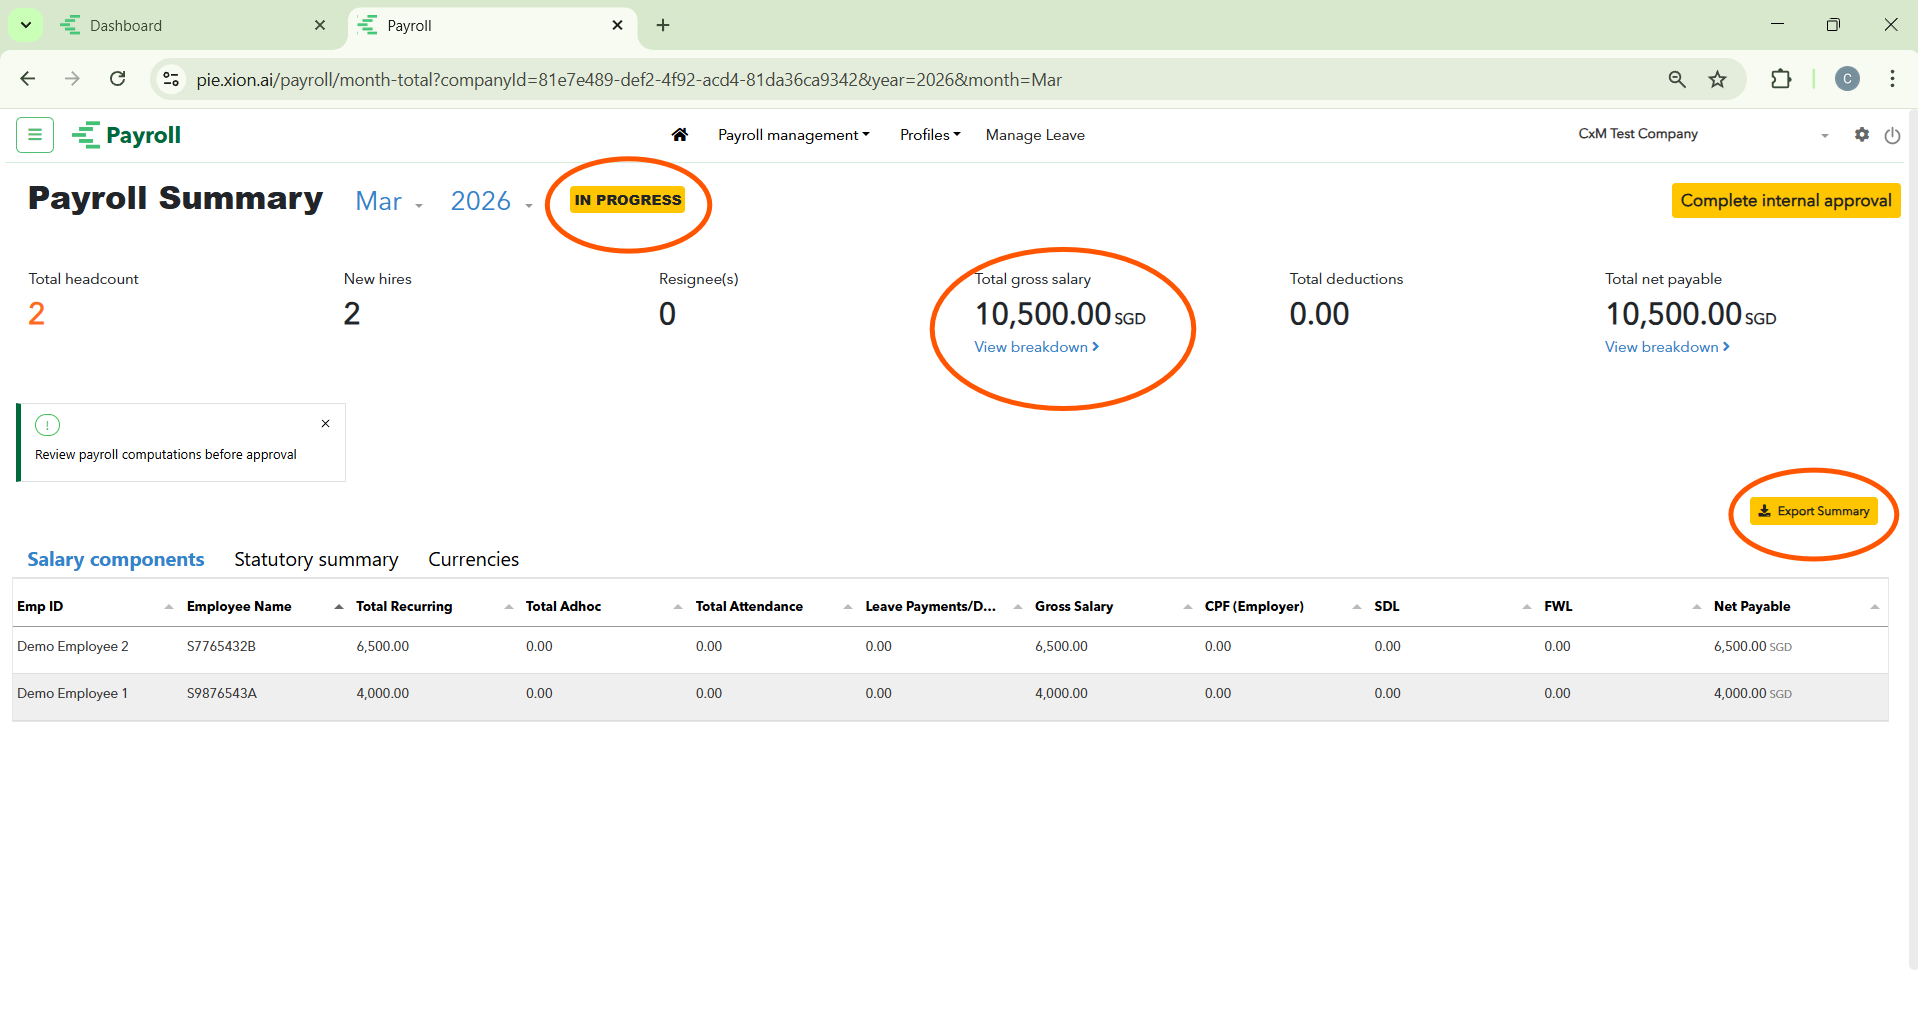Sort table by Net Payable column
Image resolution: width=1918 pixels, height=1012 pixels.
[1752, 607]
